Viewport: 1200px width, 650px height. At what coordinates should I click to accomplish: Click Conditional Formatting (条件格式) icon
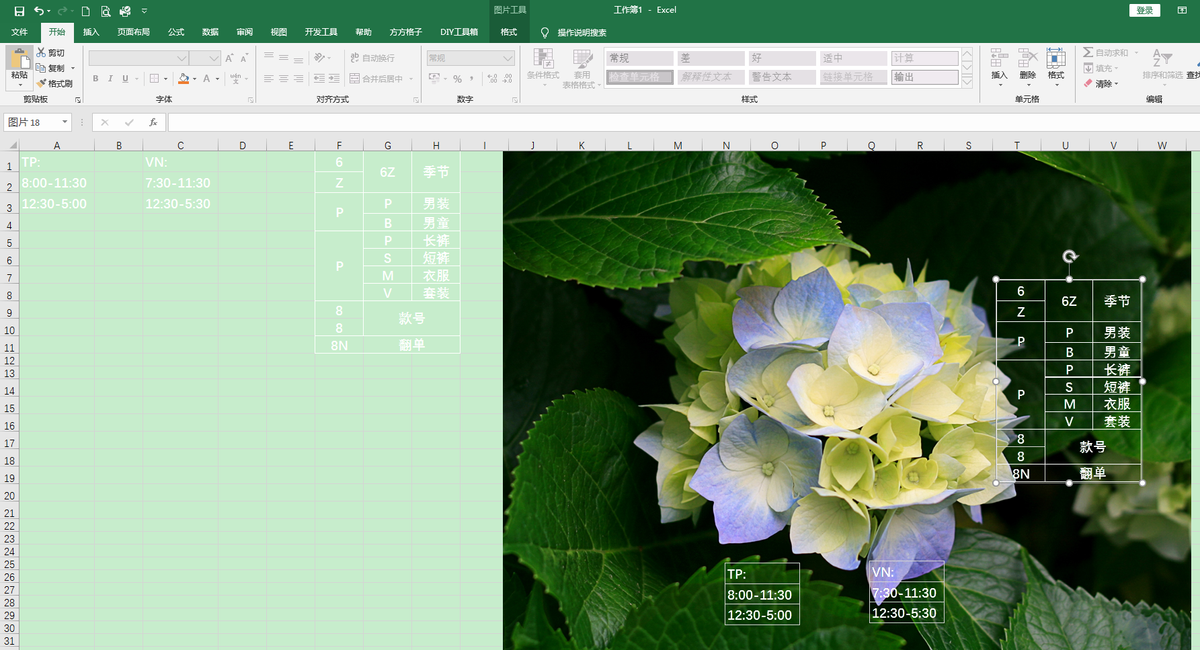[543, 58]
